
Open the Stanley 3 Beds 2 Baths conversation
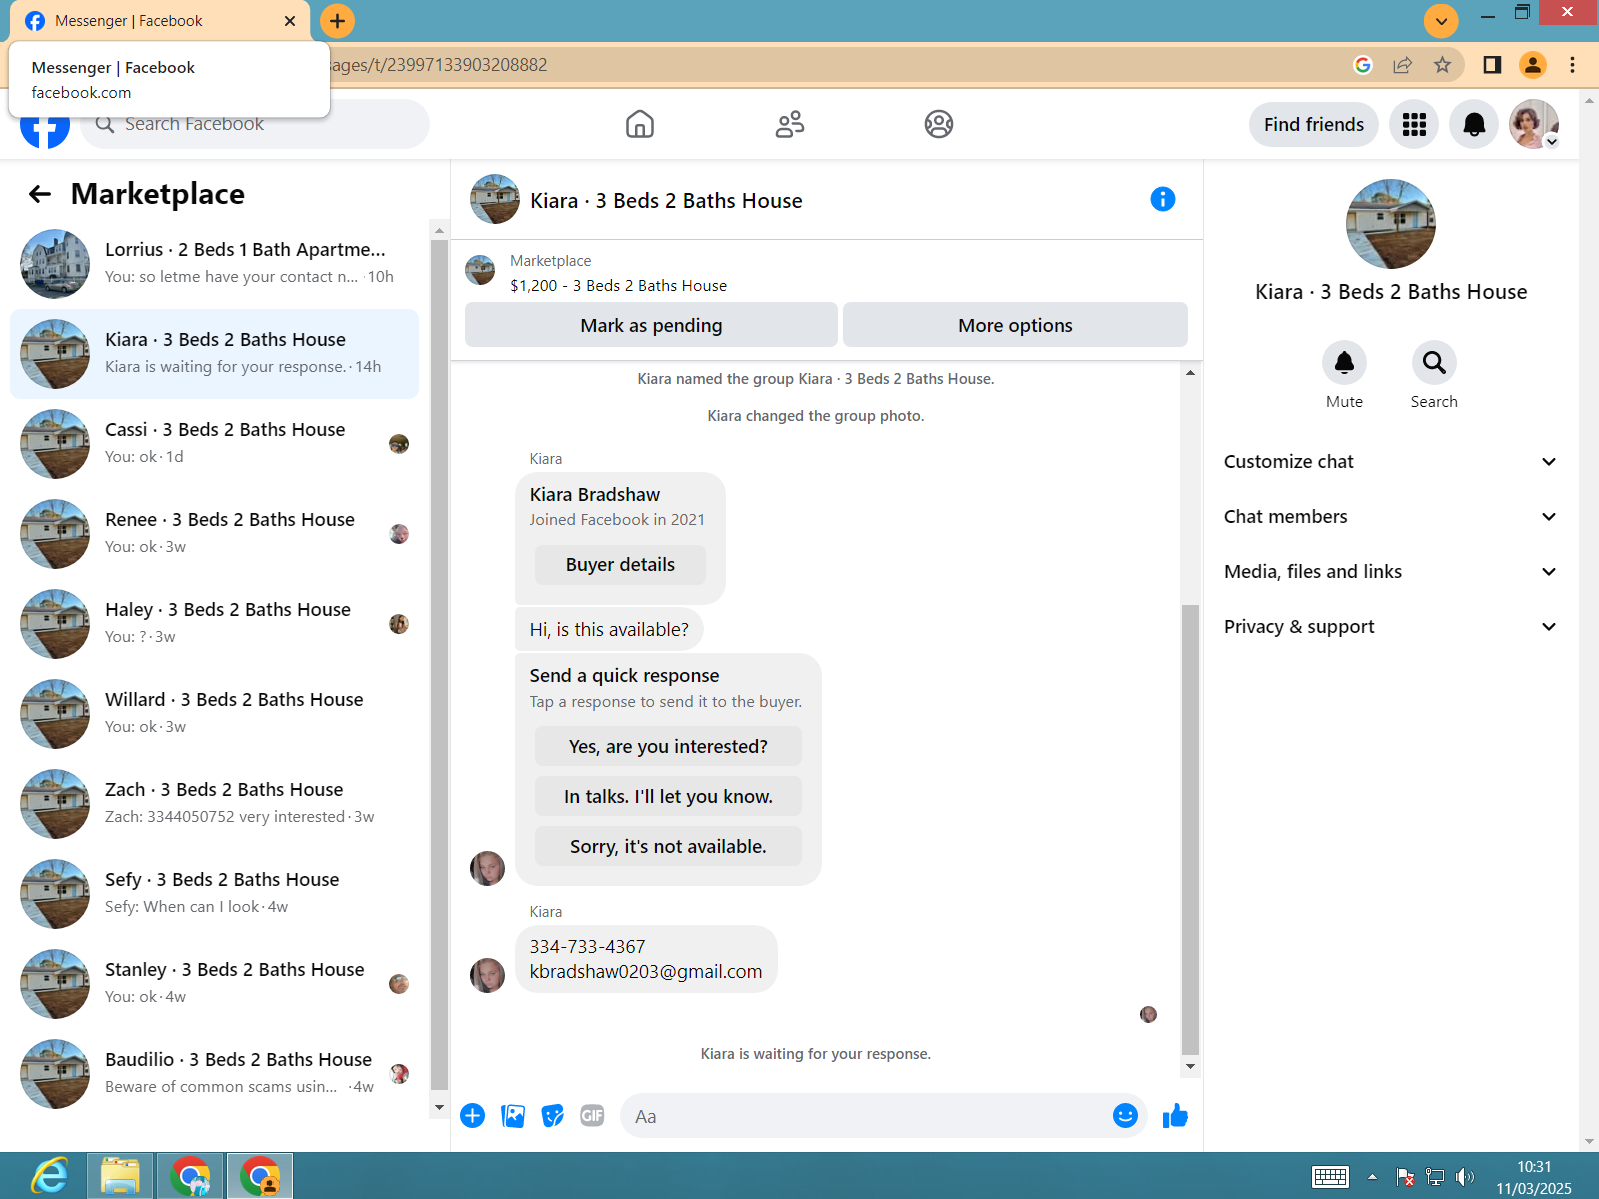click(214, 984)
